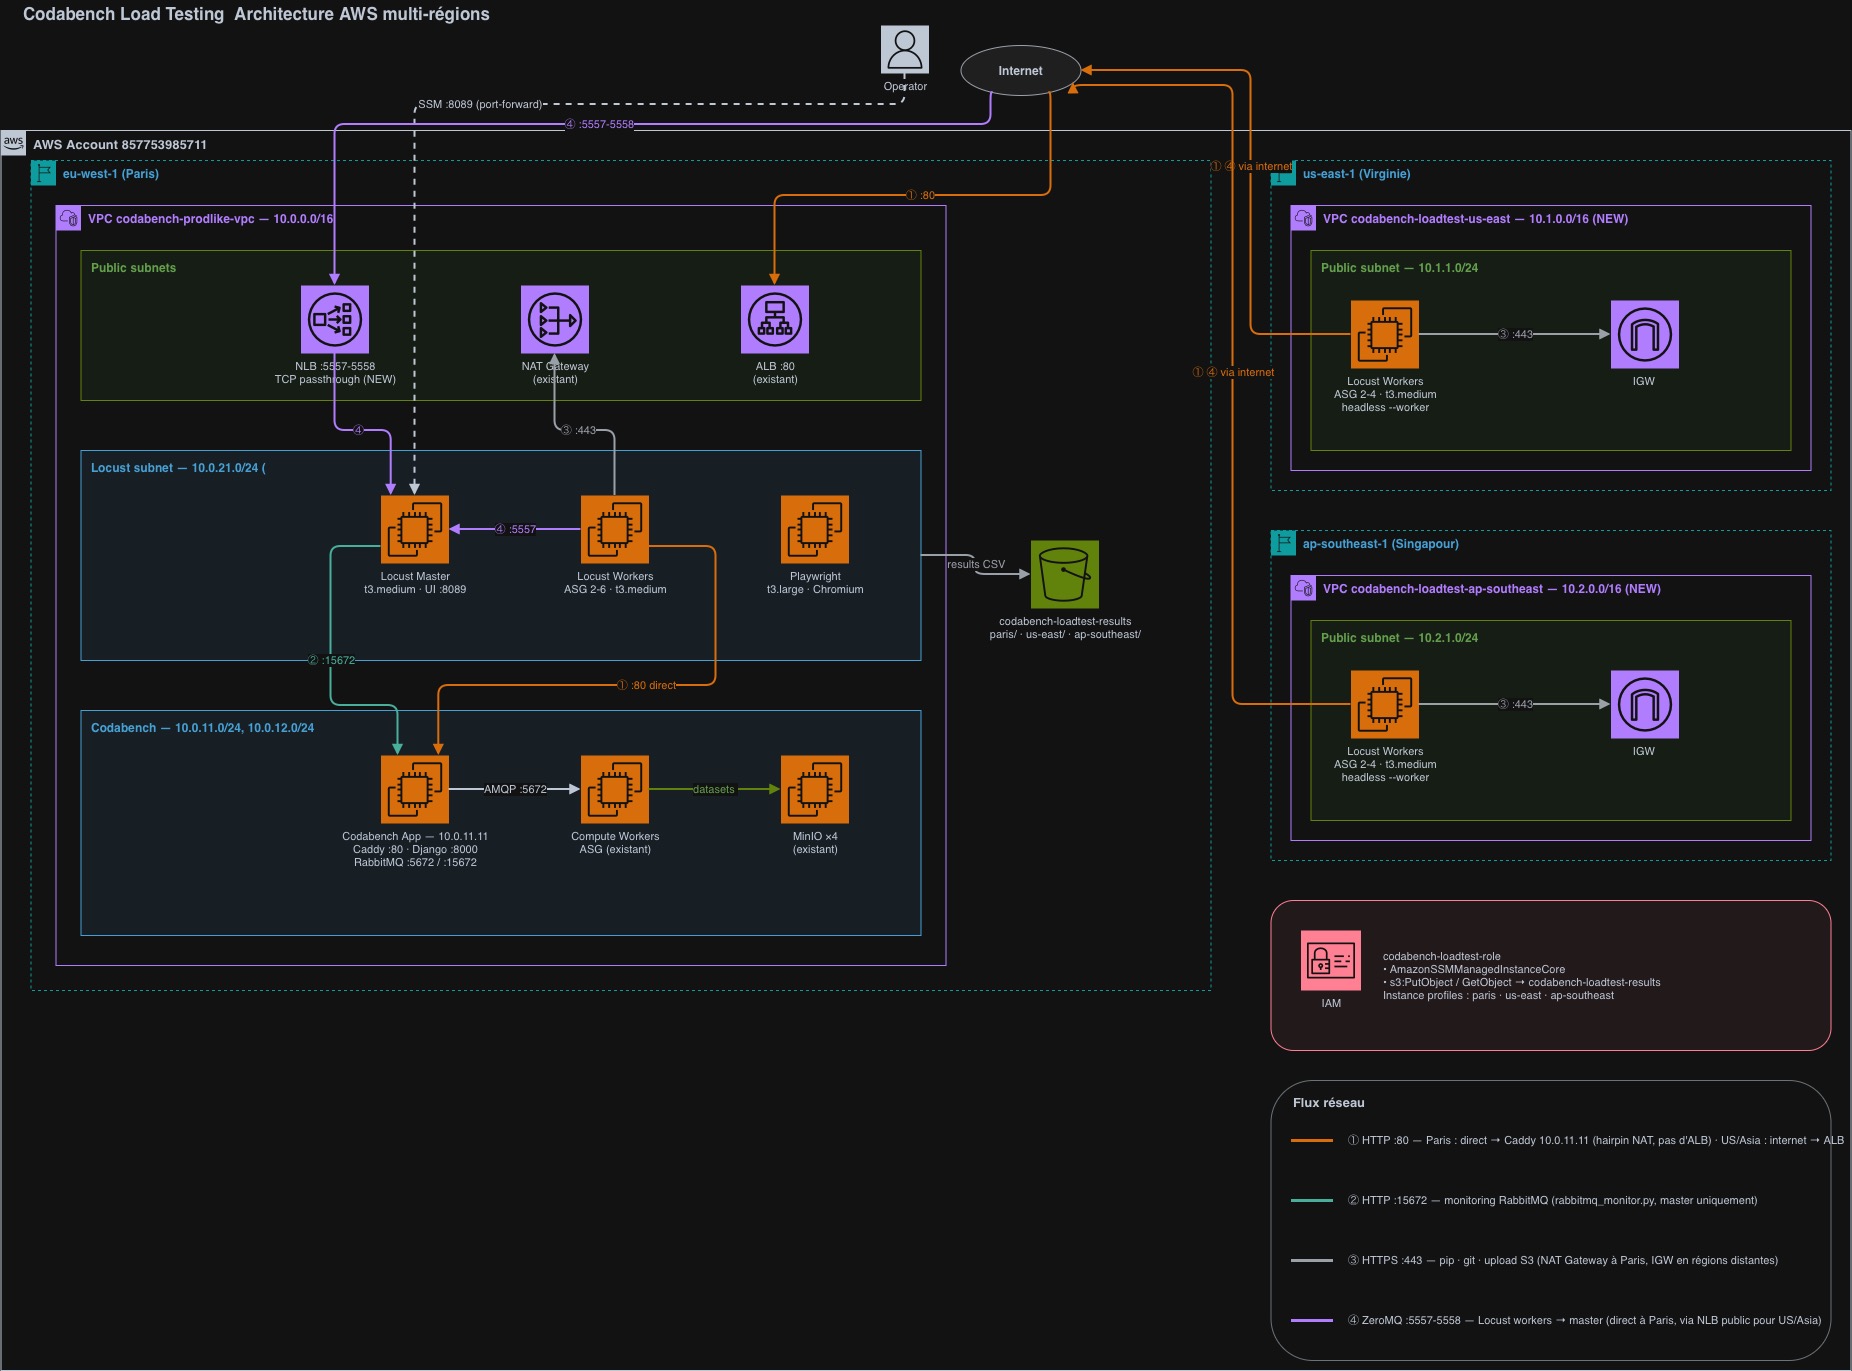Click the "Public subnets" label
Viewport: 1852px width, 1371px height.
coord(133,268)
